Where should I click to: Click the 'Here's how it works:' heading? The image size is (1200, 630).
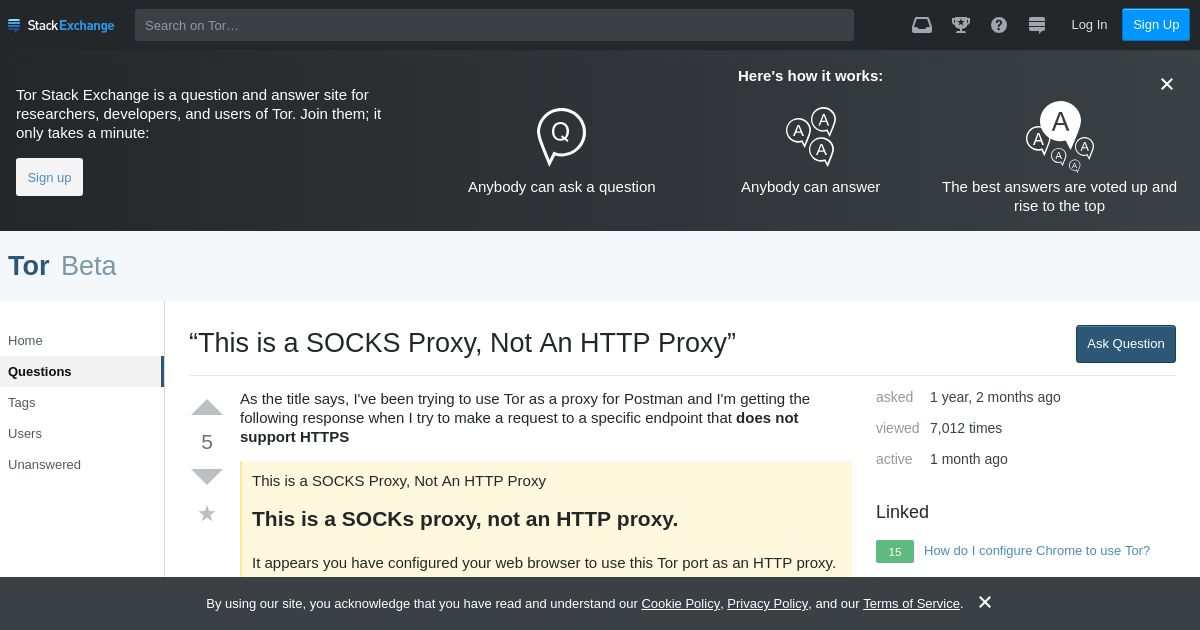[810, 76]
